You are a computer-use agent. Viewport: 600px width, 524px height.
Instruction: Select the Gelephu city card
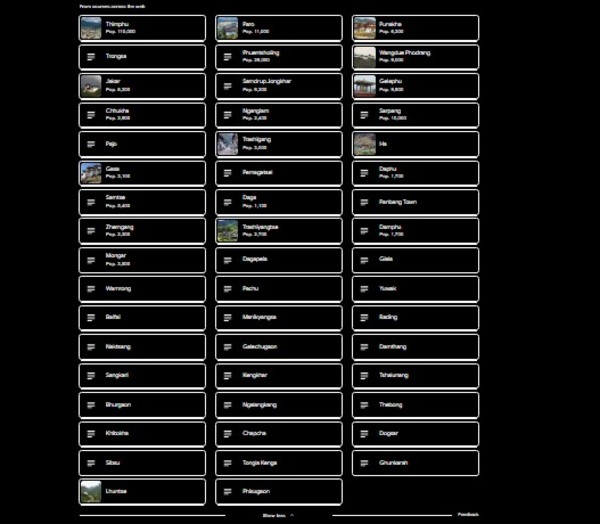(415, 86)
